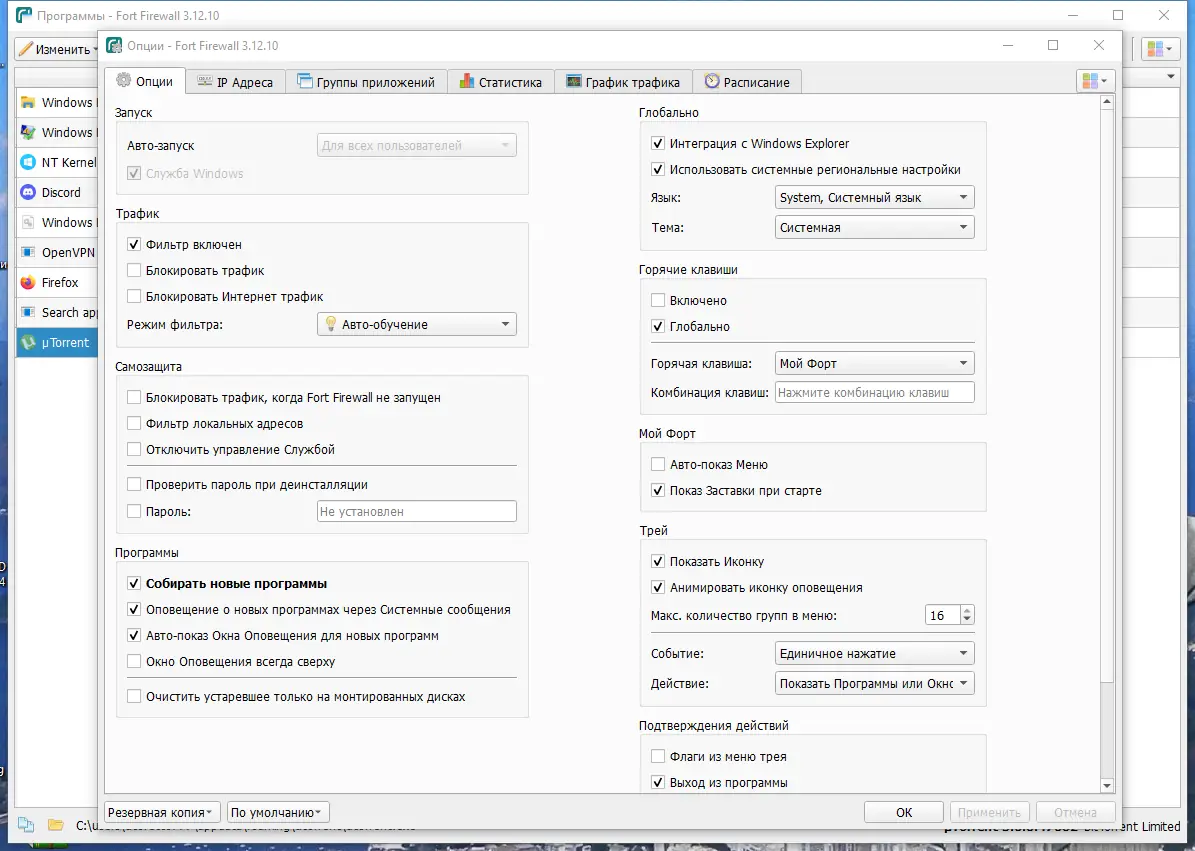The height and width of the screenshot is (851, 1195).
Task: Uncheck Глобально hotkeys checkbox
Action: coord(658,326)
